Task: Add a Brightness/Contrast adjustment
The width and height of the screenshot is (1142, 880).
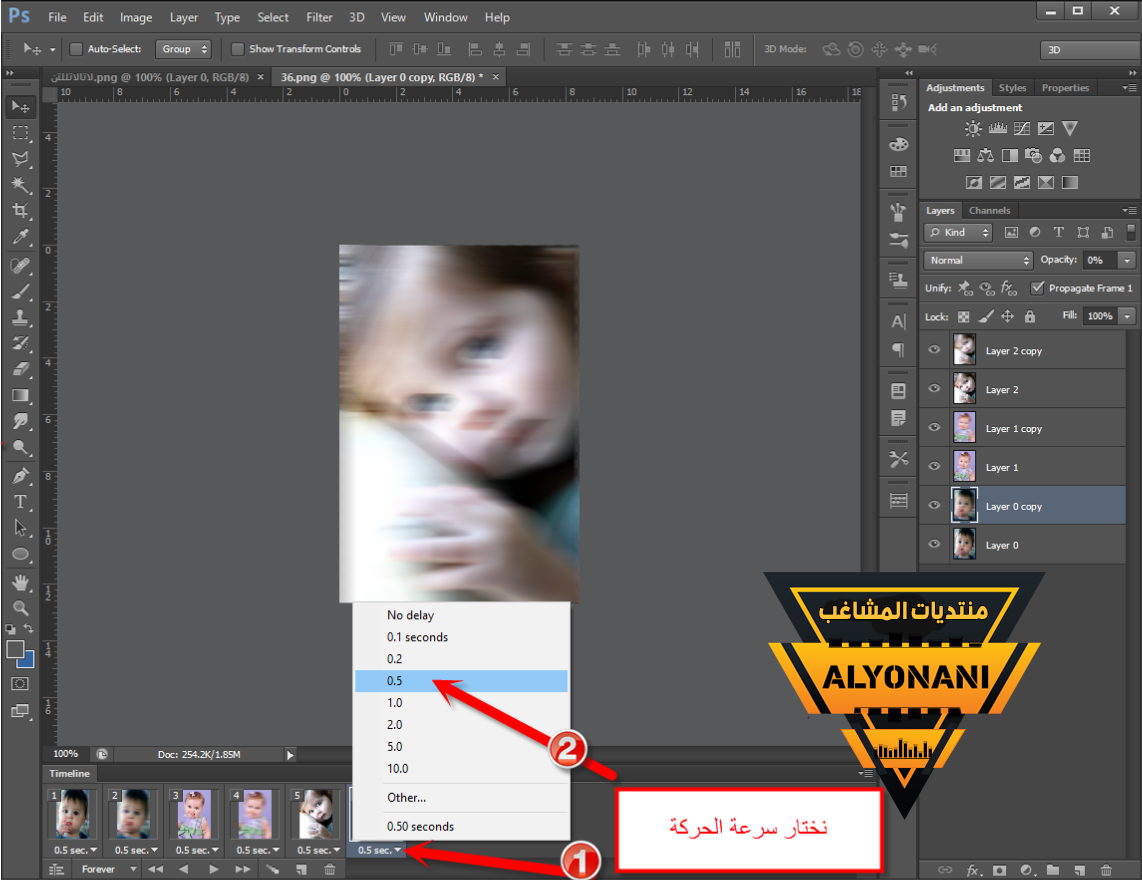Action: 973,129
